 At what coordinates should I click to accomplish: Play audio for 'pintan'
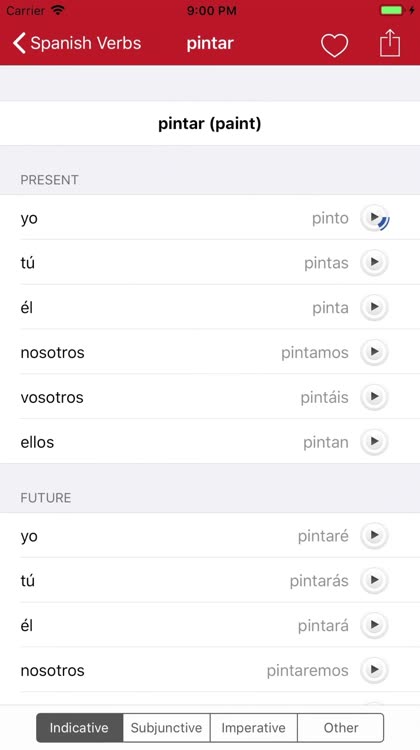[x=374, y=441]
